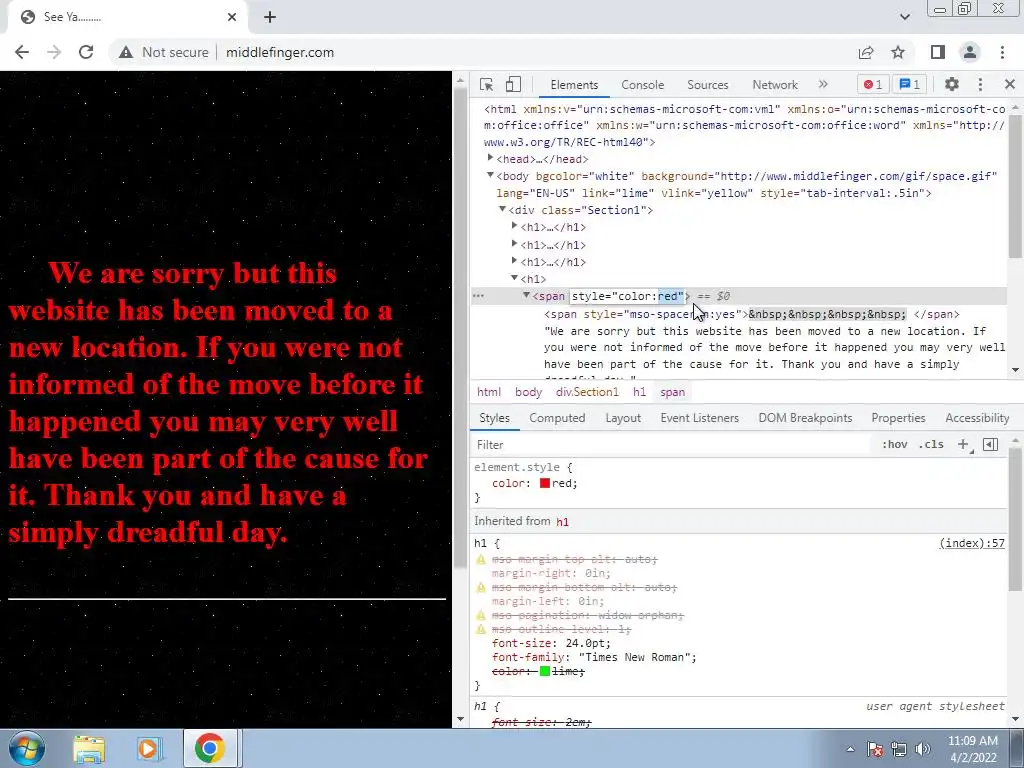Open Chrome three-dot menu
This screenshot has height=768, width=1024.
pyautogui.click(x=1002, y=52)
